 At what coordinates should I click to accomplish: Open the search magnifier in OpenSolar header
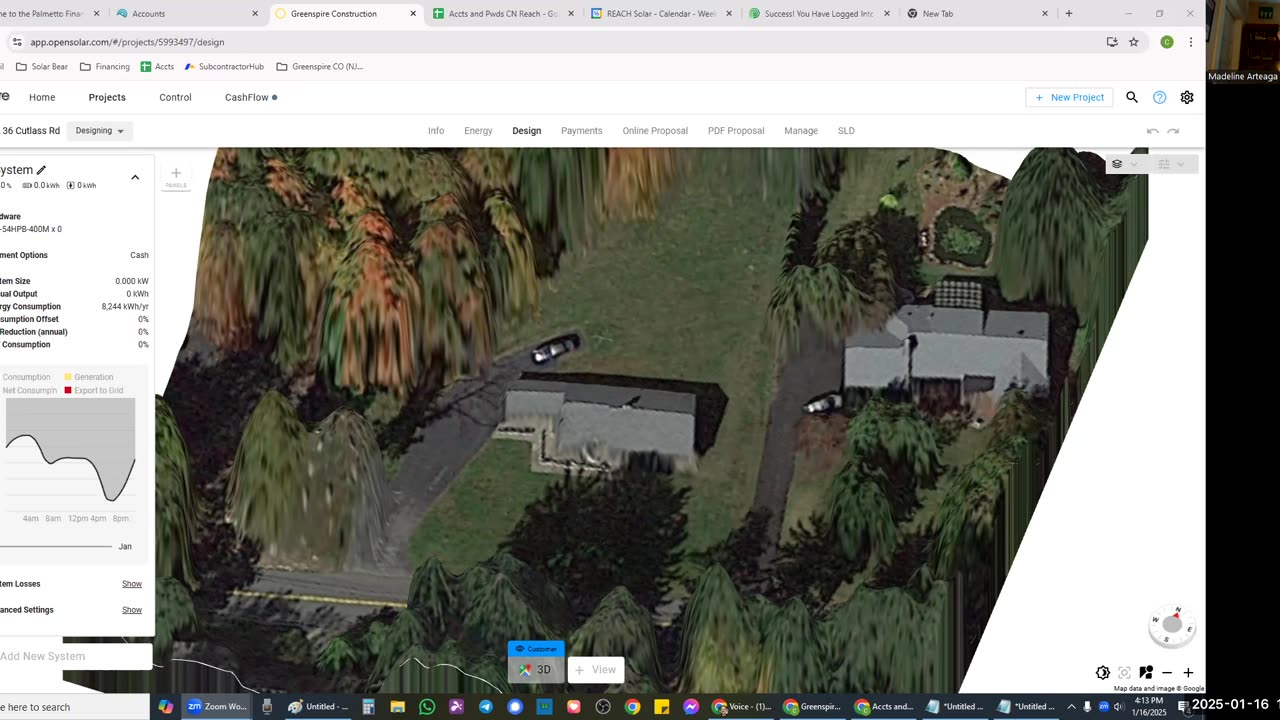pyautogui.click(x=1132, y=97)
